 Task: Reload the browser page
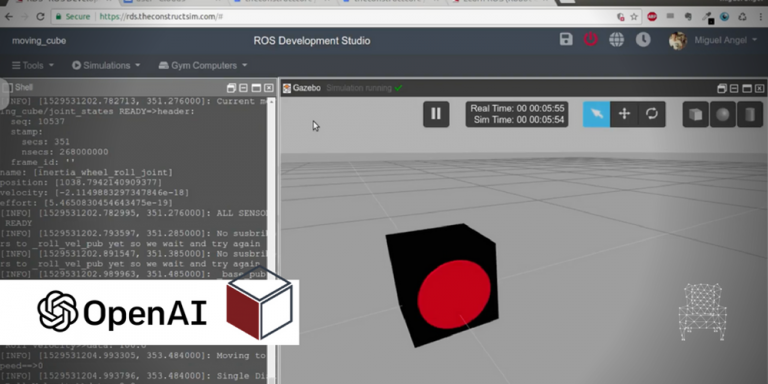40,17
